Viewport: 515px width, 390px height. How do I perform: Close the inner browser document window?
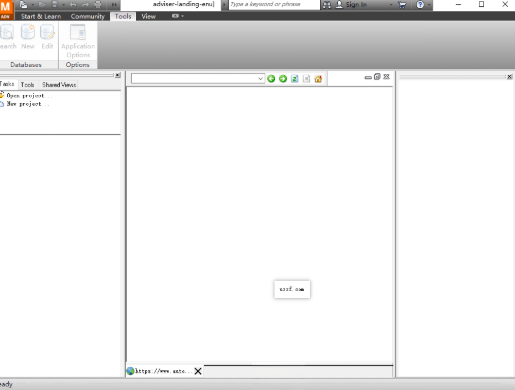386,77
